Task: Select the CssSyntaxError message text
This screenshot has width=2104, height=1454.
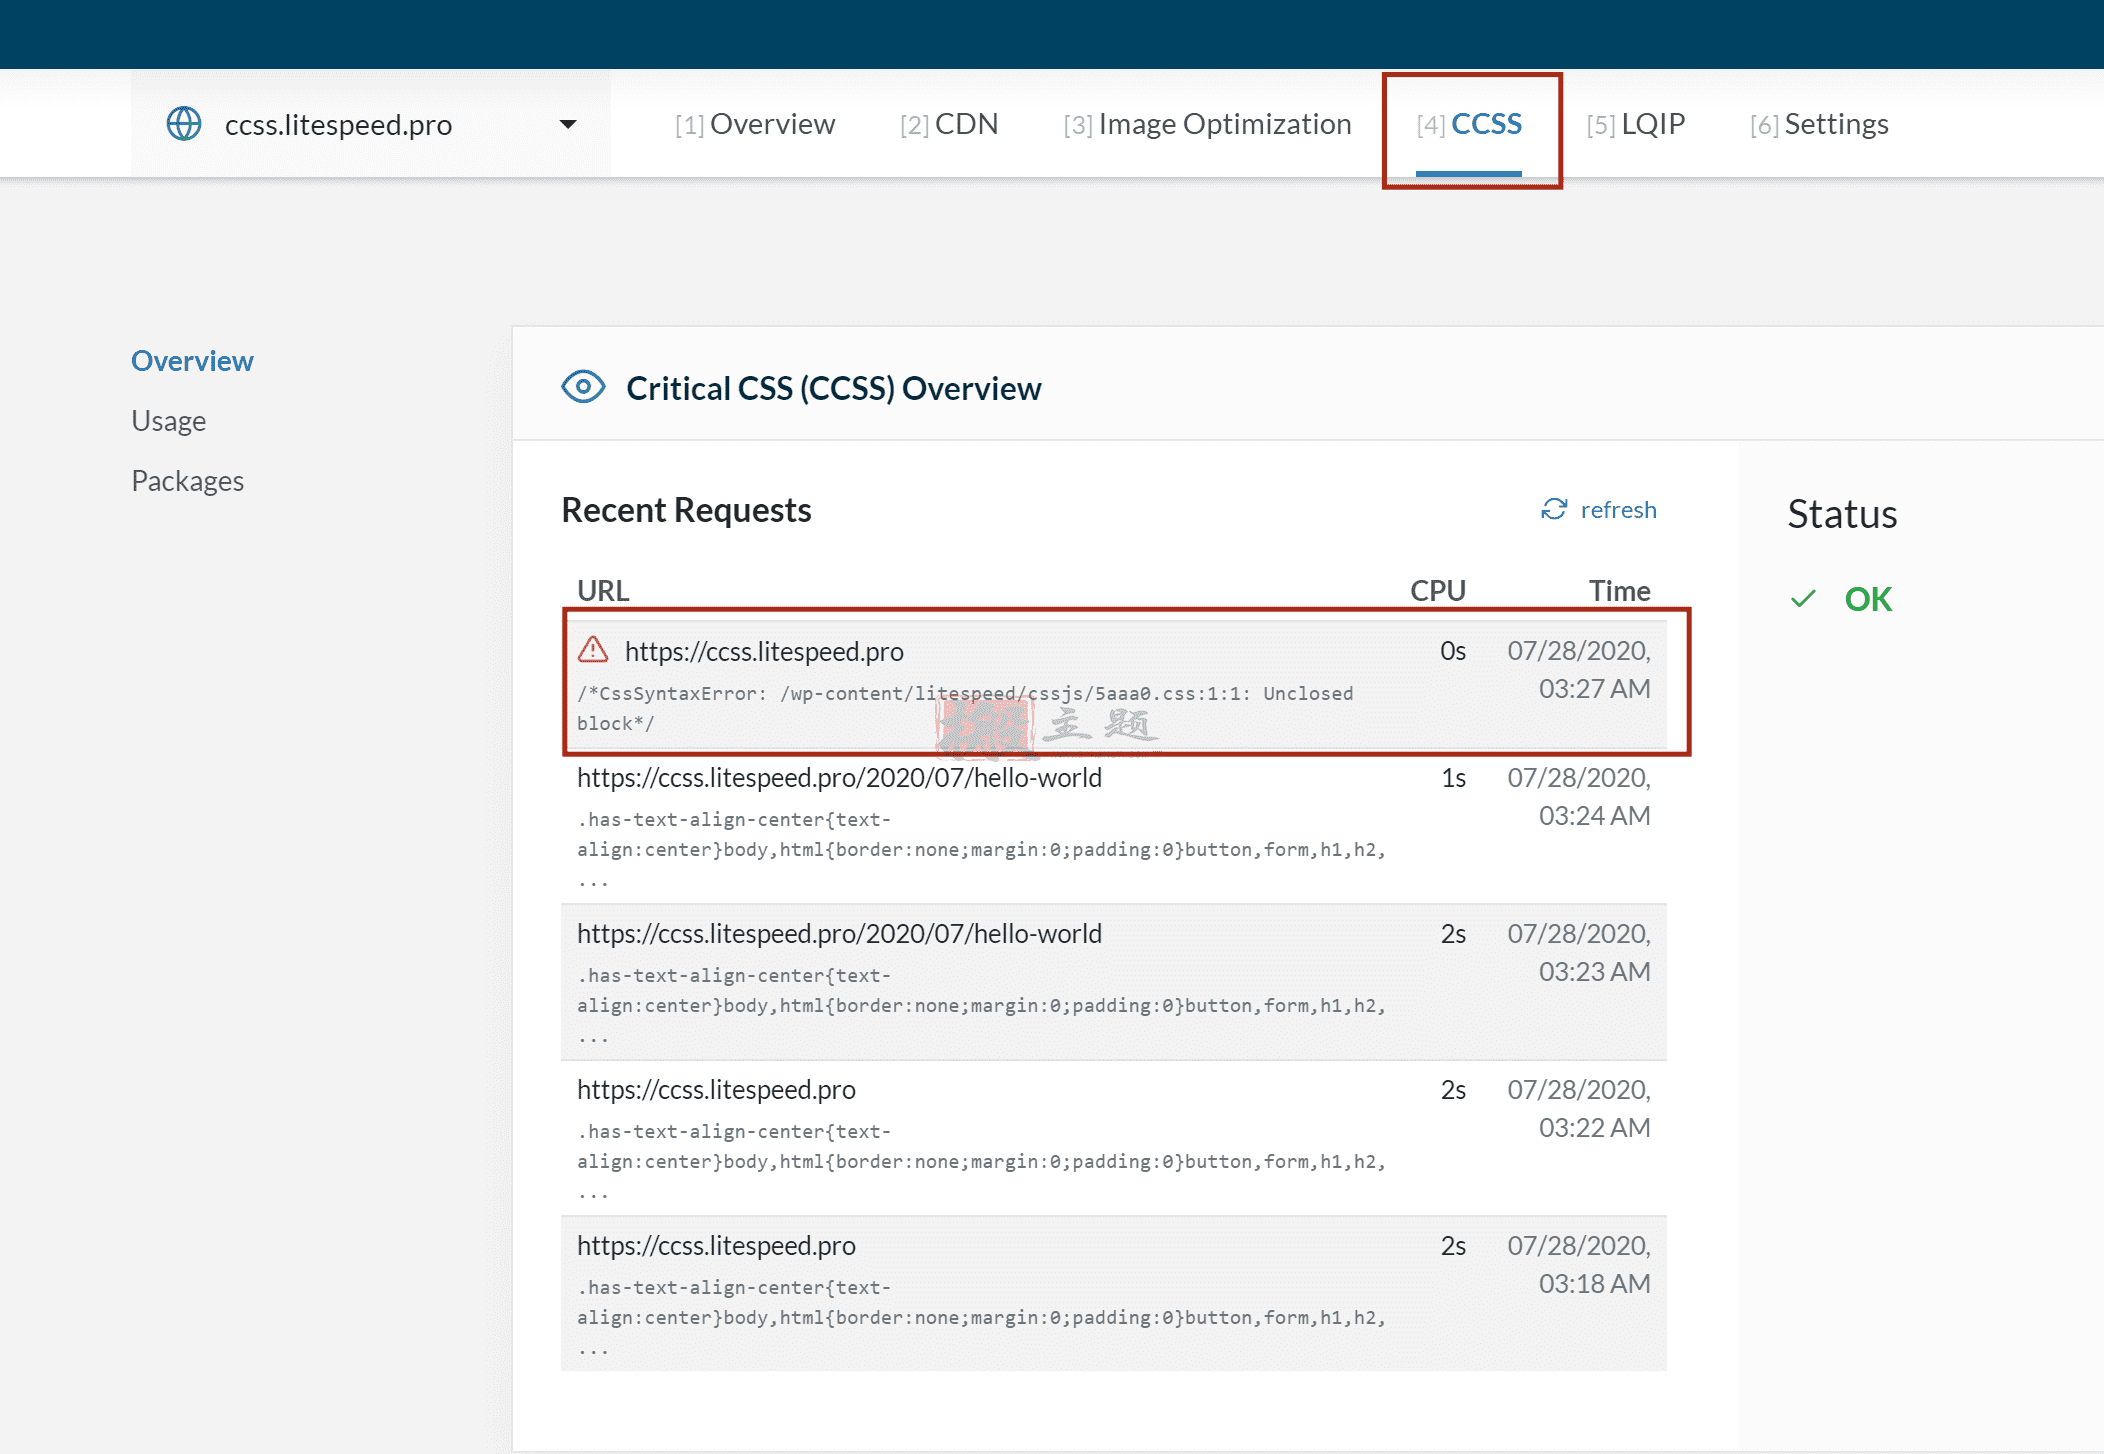Action: [x=965, y=708]
